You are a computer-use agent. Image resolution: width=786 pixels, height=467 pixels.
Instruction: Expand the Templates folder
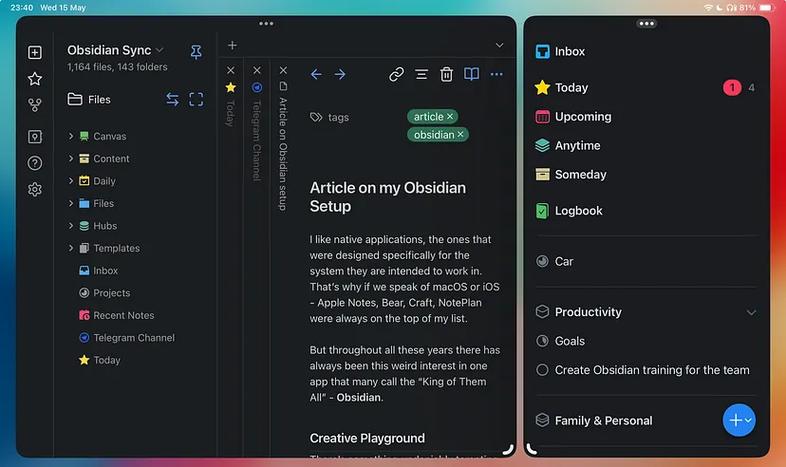coord(71,248)
